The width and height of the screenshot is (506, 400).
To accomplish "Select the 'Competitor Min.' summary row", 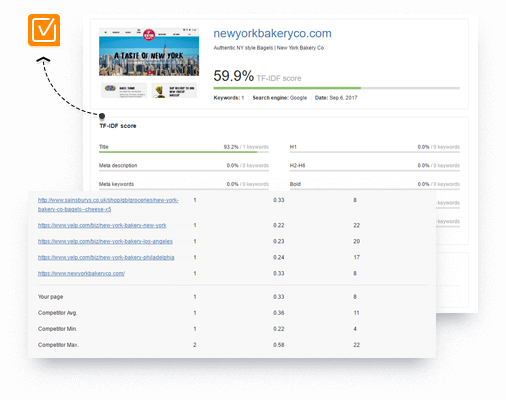I will tap(232, 329).
